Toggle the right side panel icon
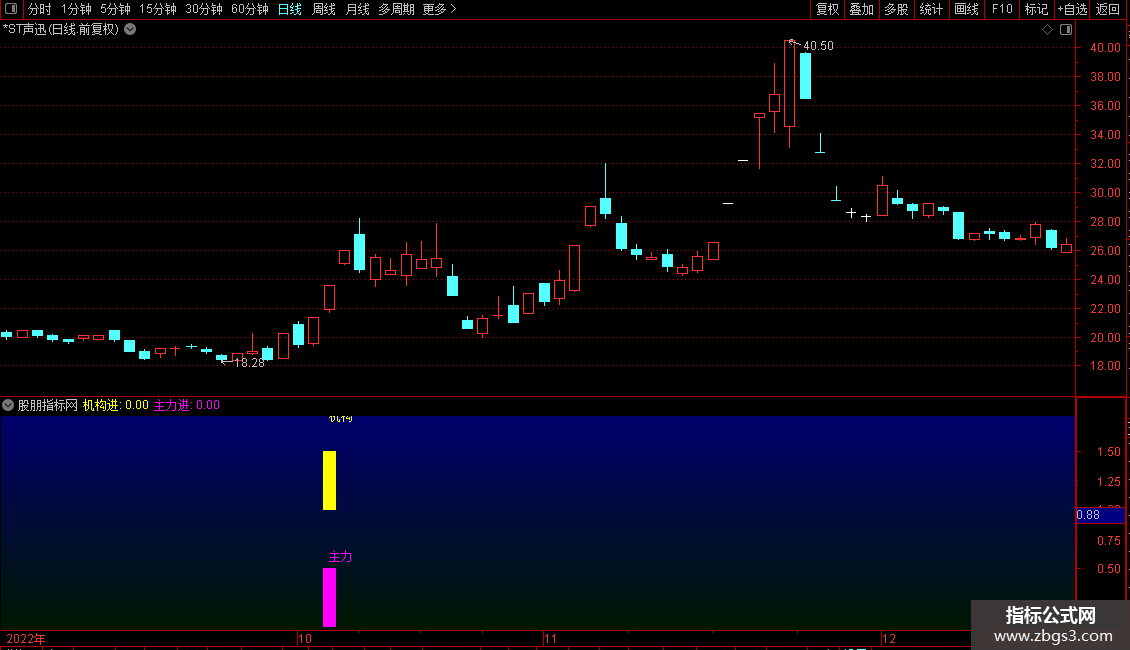The width and height of the screenshot is (1130, 650). pos(1066,30)
